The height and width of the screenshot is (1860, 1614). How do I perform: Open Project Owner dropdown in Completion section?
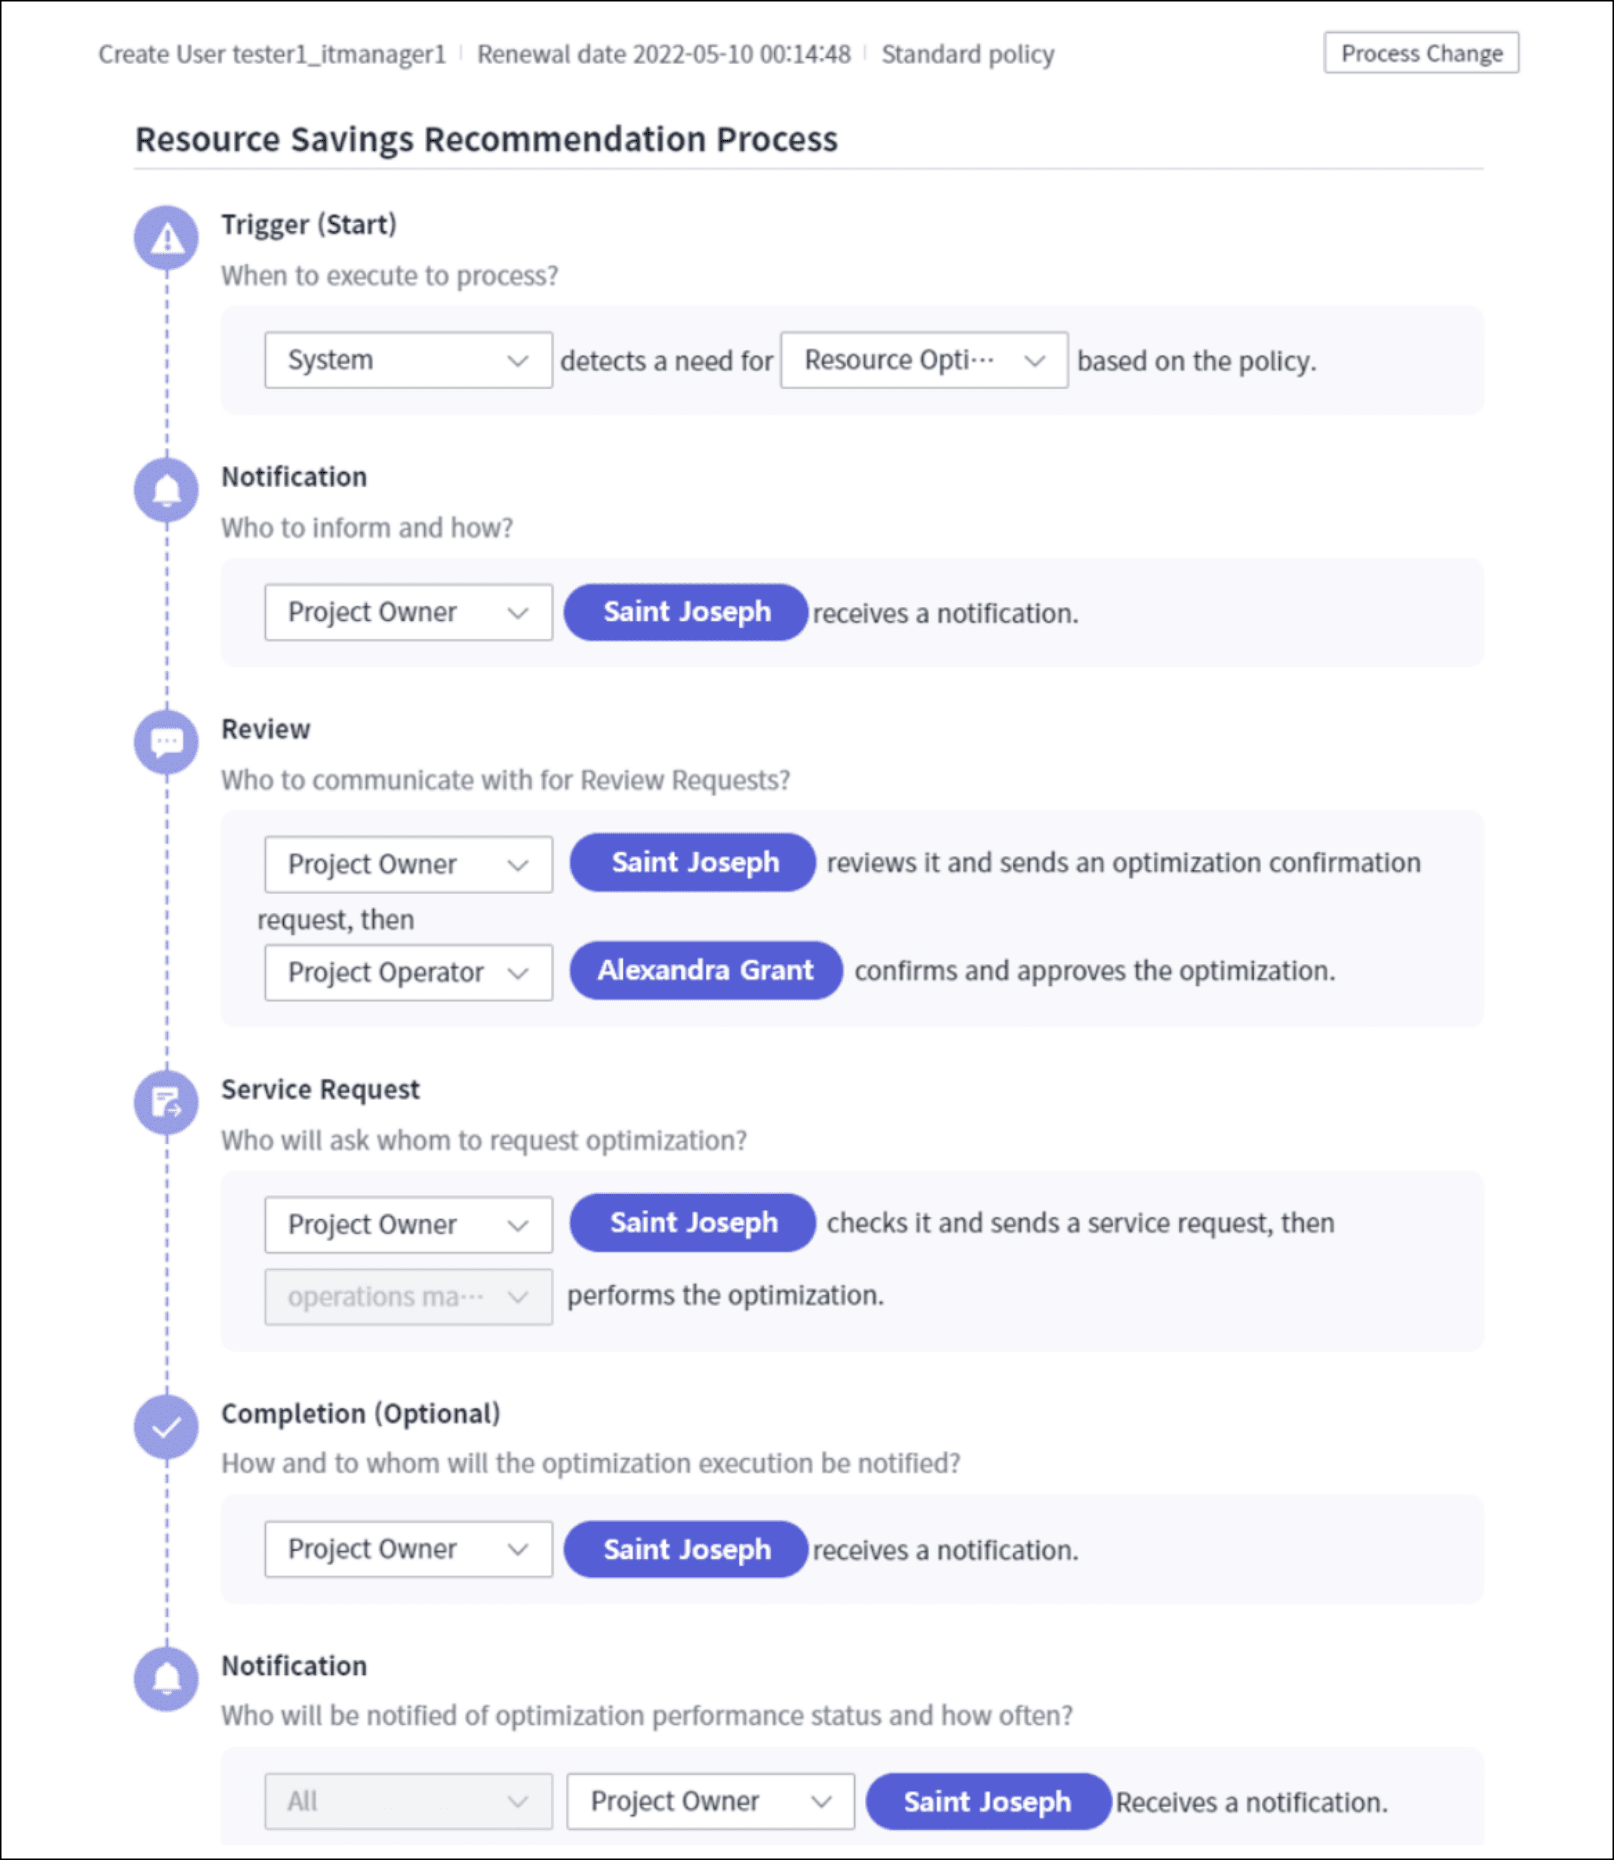coord(408,1549)
